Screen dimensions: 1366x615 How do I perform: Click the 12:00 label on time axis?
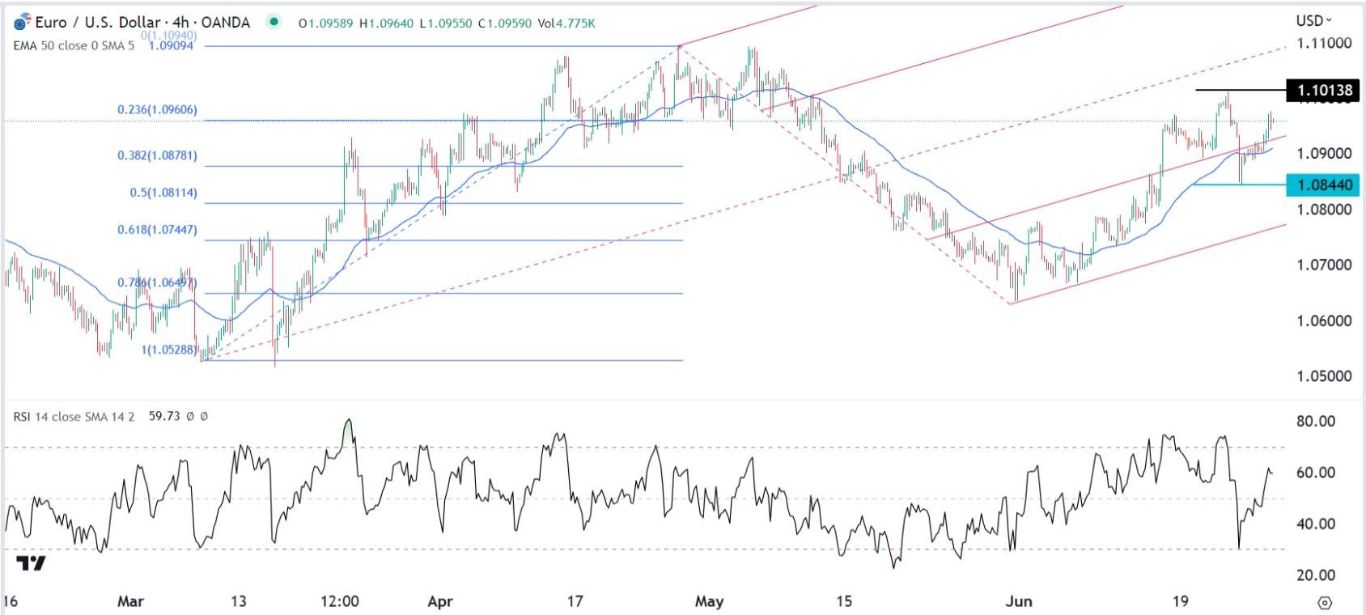pos(341,602)
